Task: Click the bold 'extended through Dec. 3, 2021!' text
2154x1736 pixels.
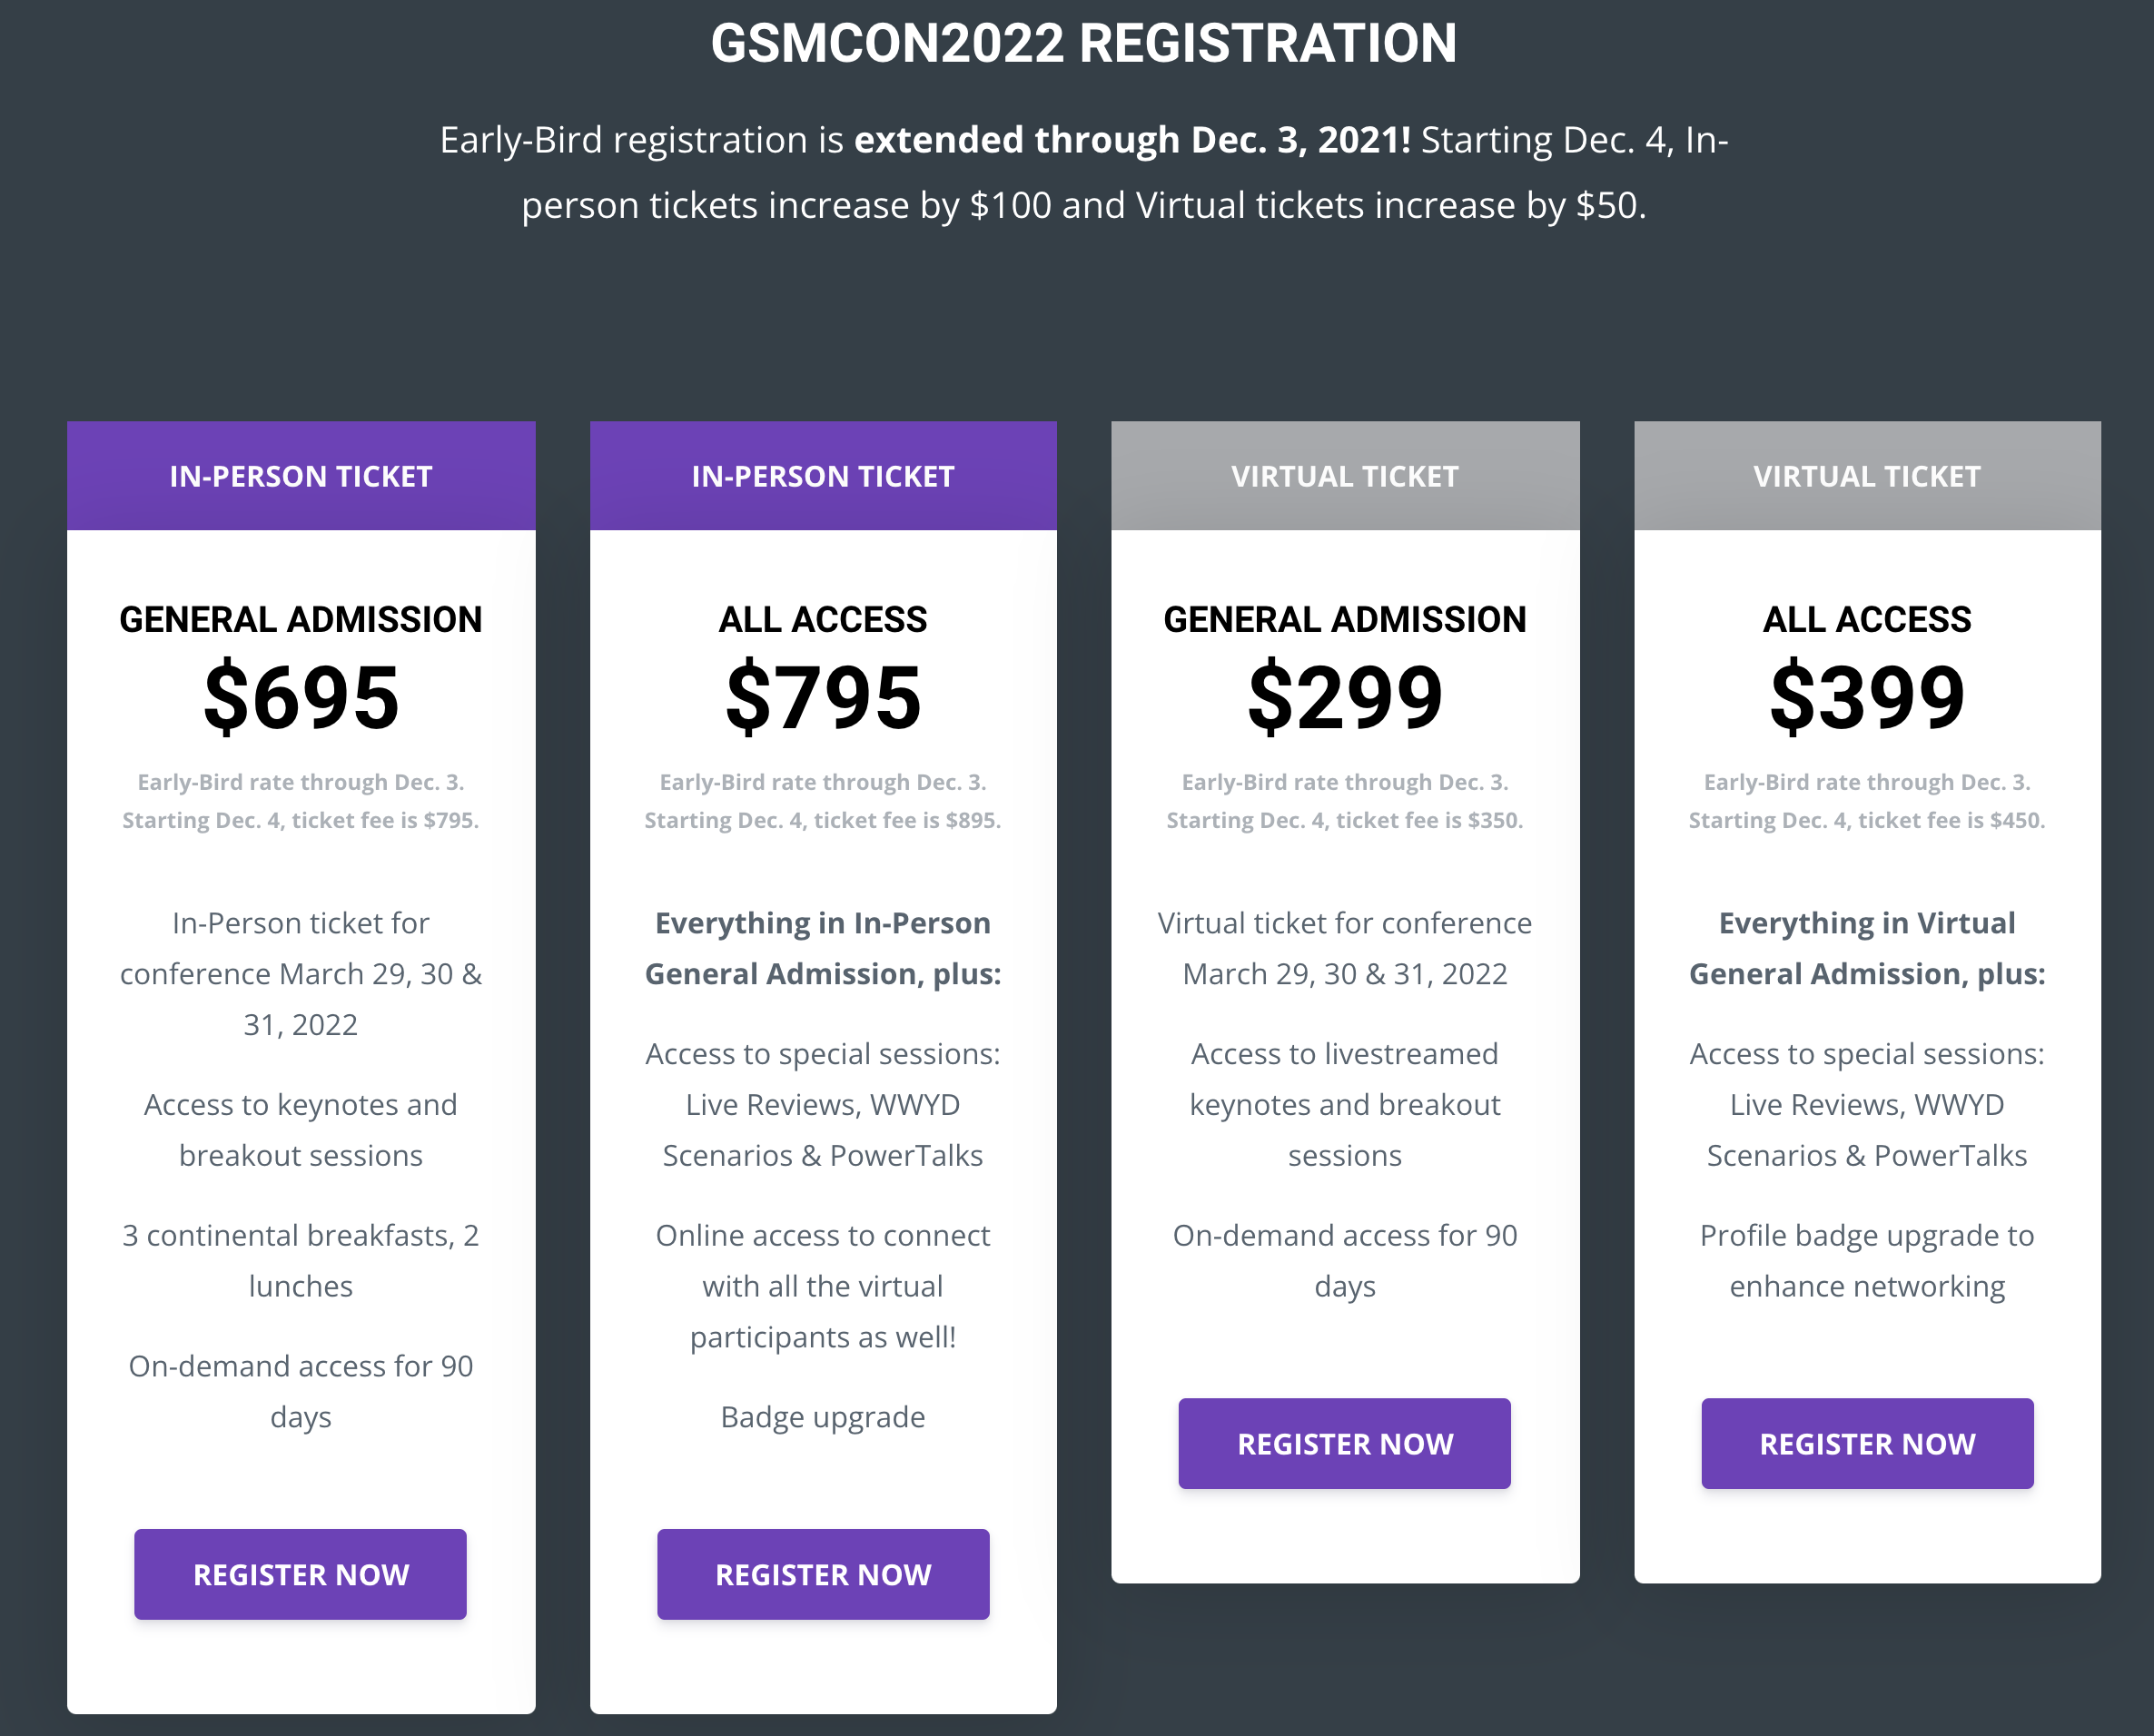Action: click(x=1131, y=140)
